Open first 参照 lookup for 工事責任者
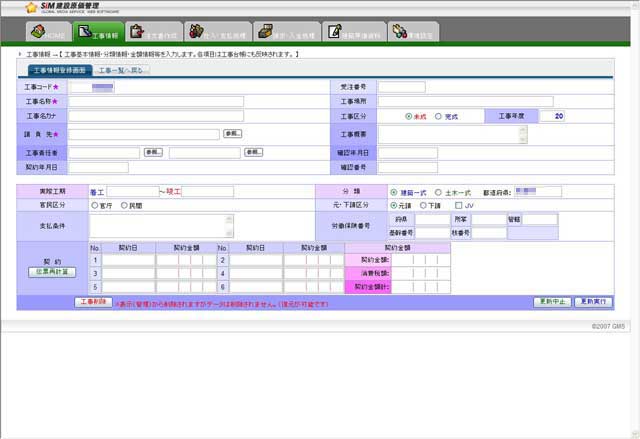This screenshot has width=640, height=439. (153, 152)
